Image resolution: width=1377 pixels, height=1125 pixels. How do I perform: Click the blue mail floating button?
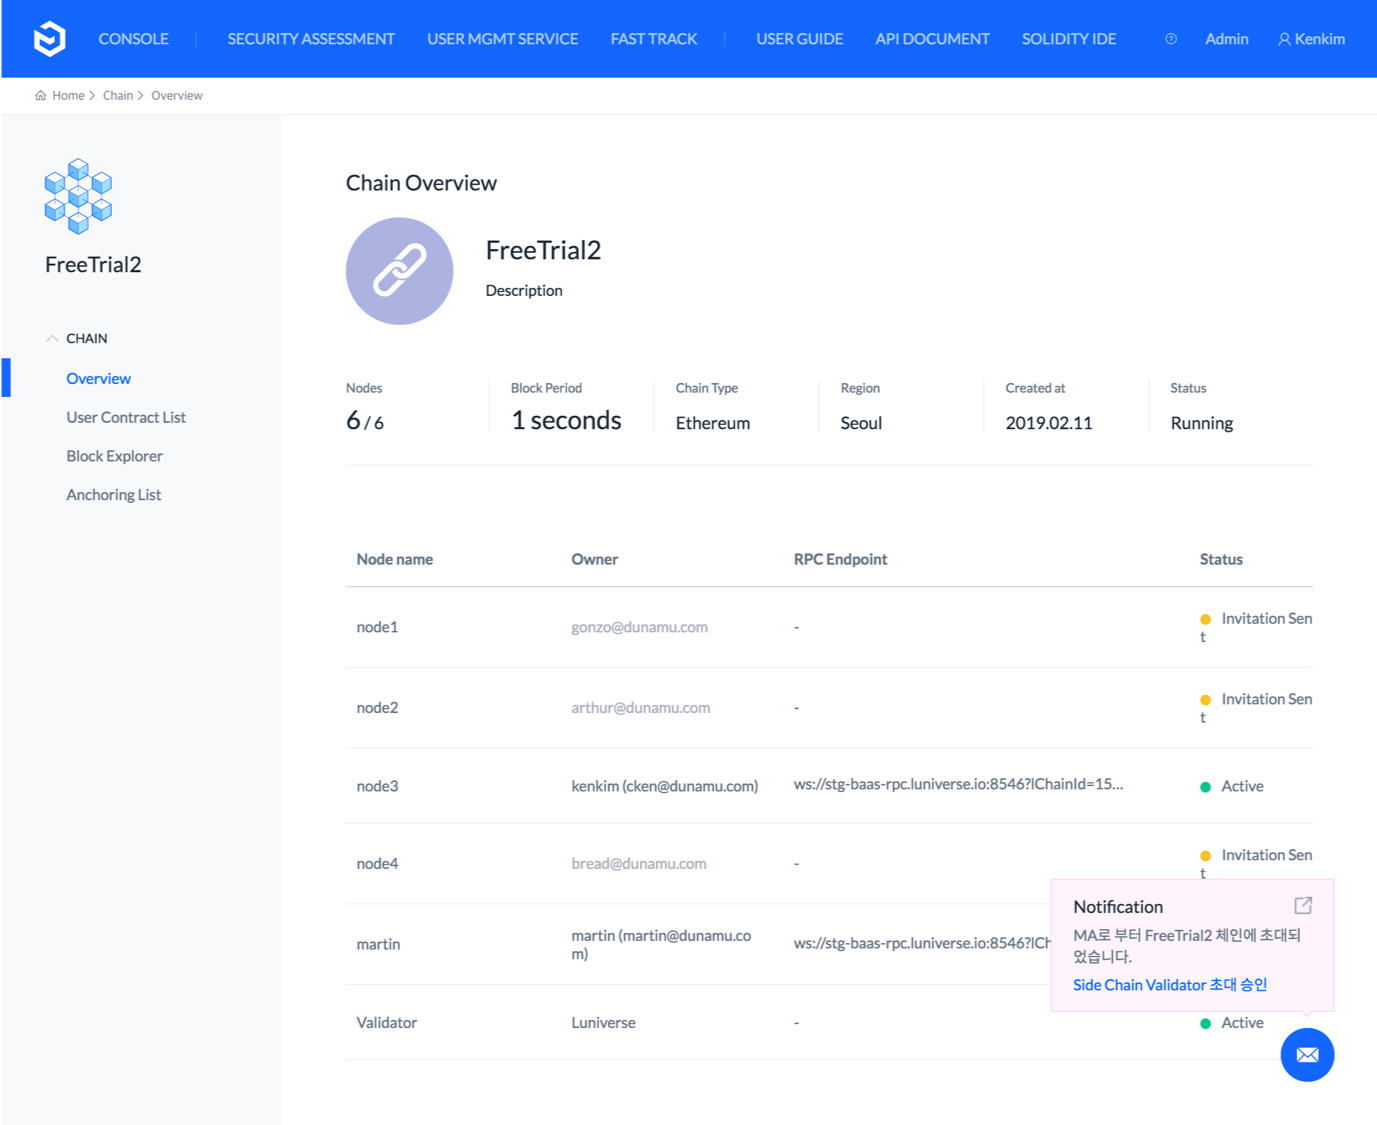(x=1307, y=1055)
